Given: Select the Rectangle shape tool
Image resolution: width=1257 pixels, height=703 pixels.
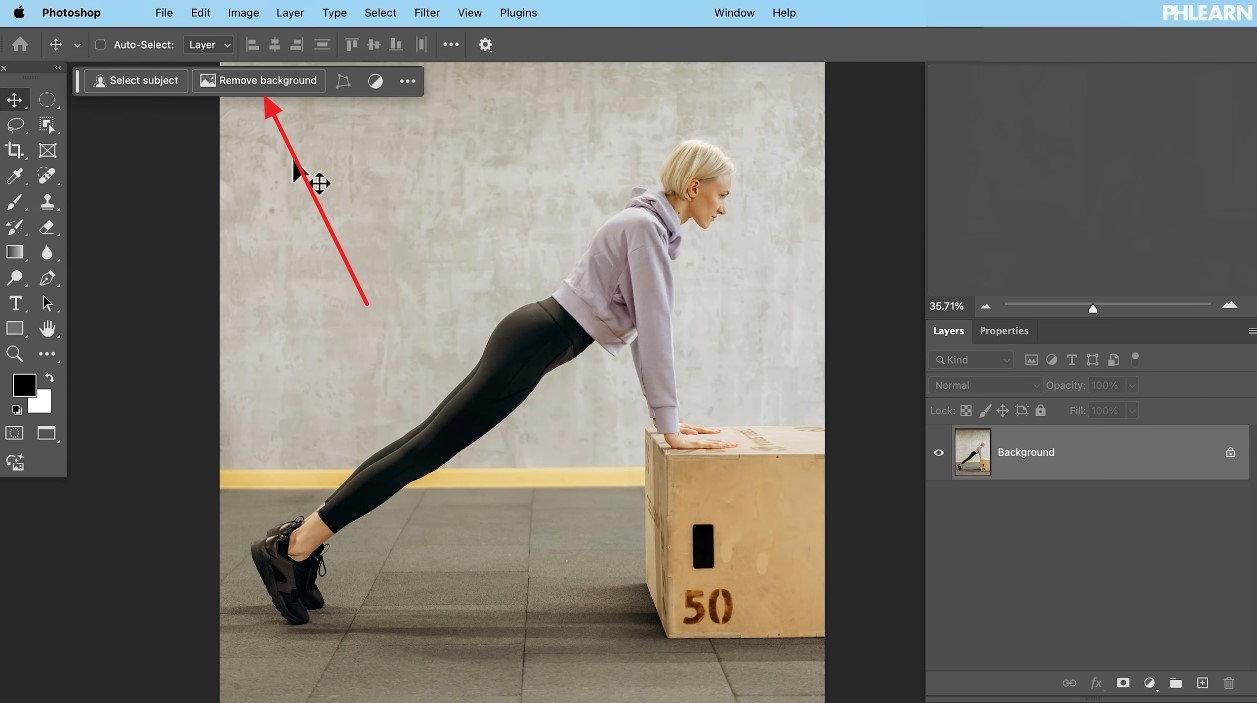Looking at the screenshot, I should pyautogui.click(x=15, y=329).
